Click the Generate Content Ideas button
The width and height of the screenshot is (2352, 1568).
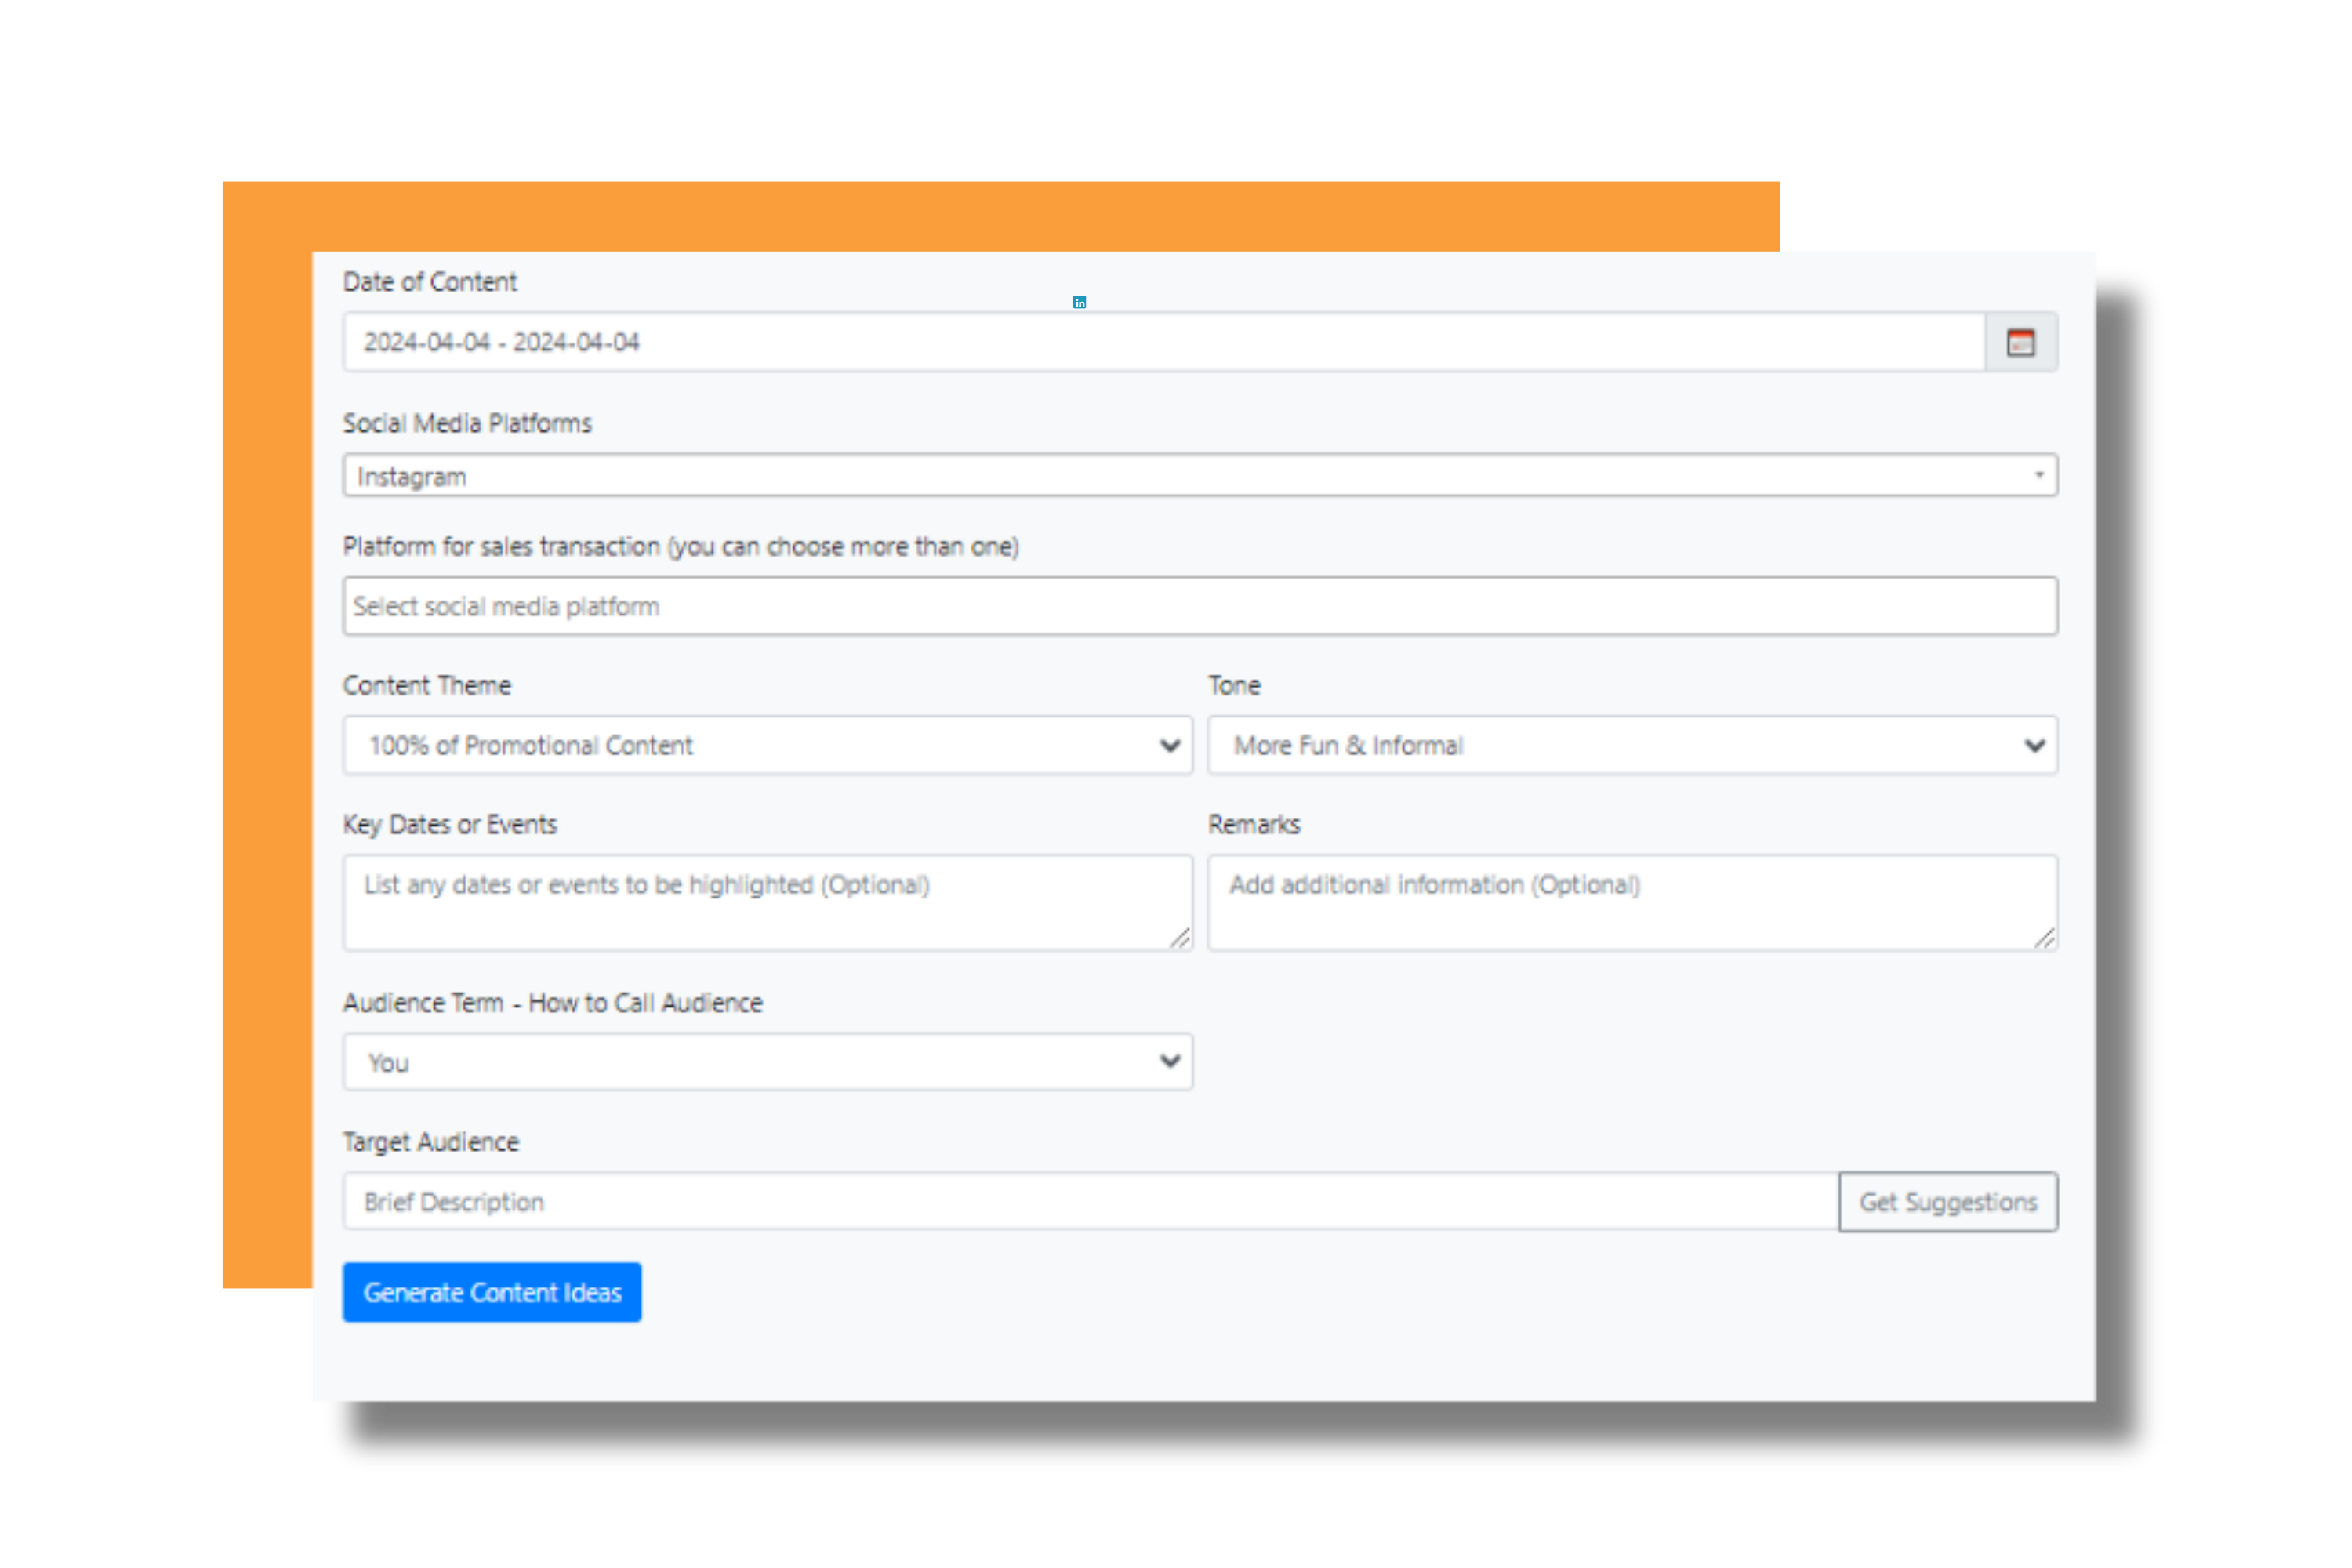coord(492,1292)
